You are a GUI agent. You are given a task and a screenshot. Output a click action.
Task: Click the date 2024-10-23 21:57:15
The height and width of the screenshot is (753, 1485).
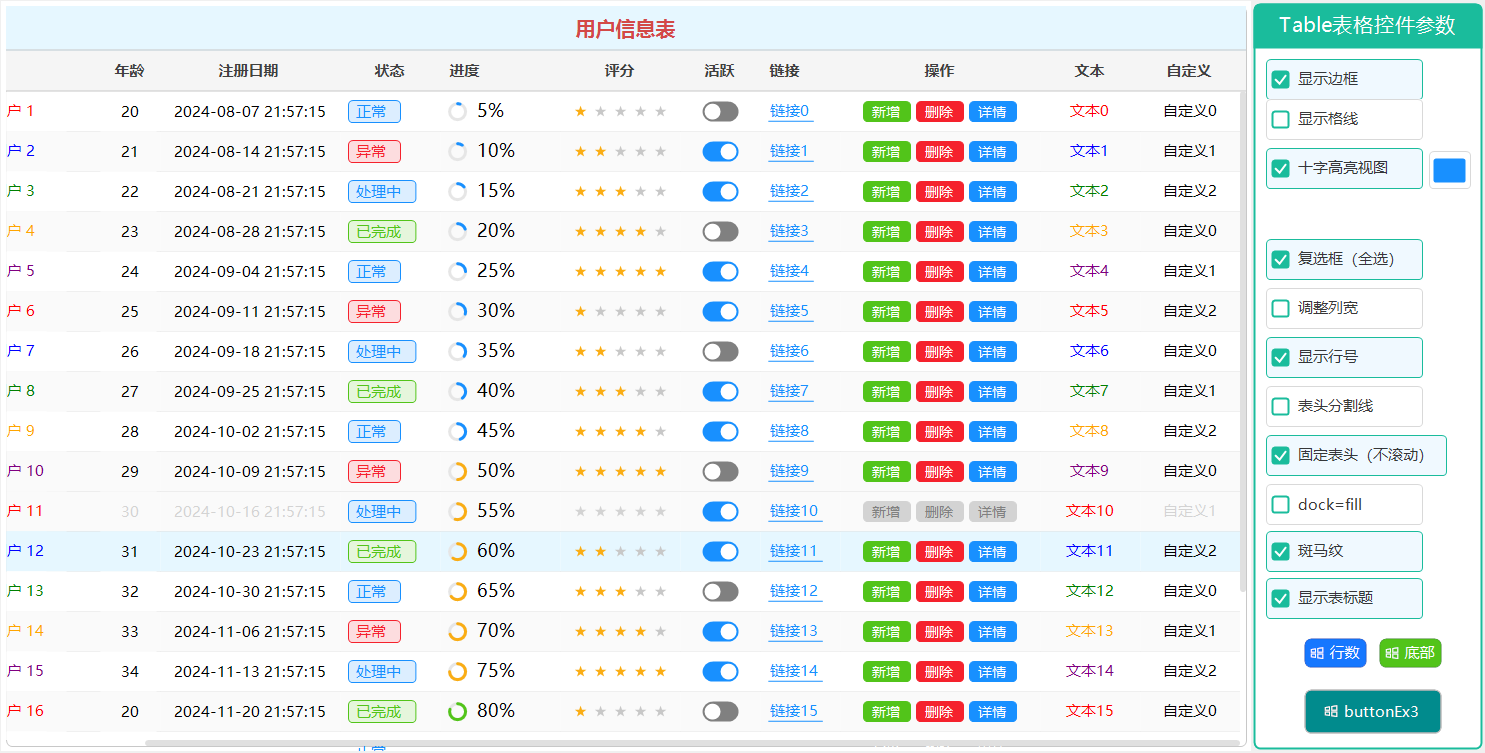pos(250,551)
